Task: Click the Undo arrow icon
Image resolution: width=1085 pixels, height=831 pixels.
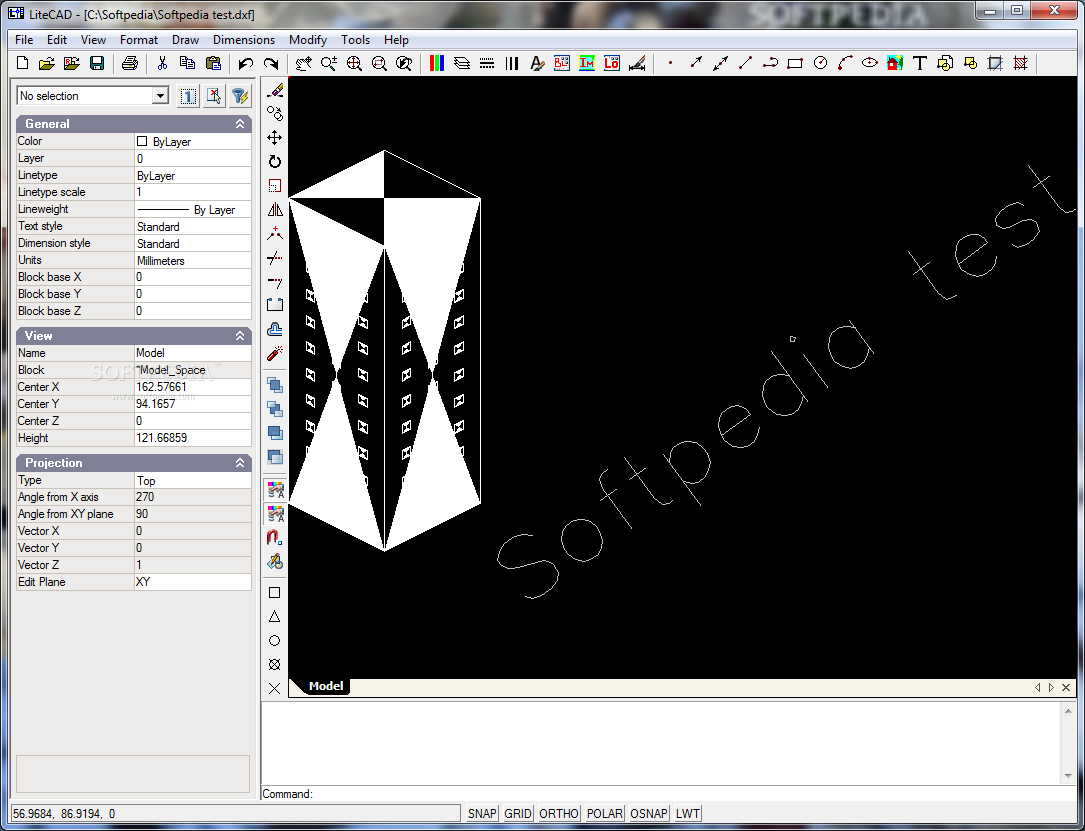Action: point(246,64)
